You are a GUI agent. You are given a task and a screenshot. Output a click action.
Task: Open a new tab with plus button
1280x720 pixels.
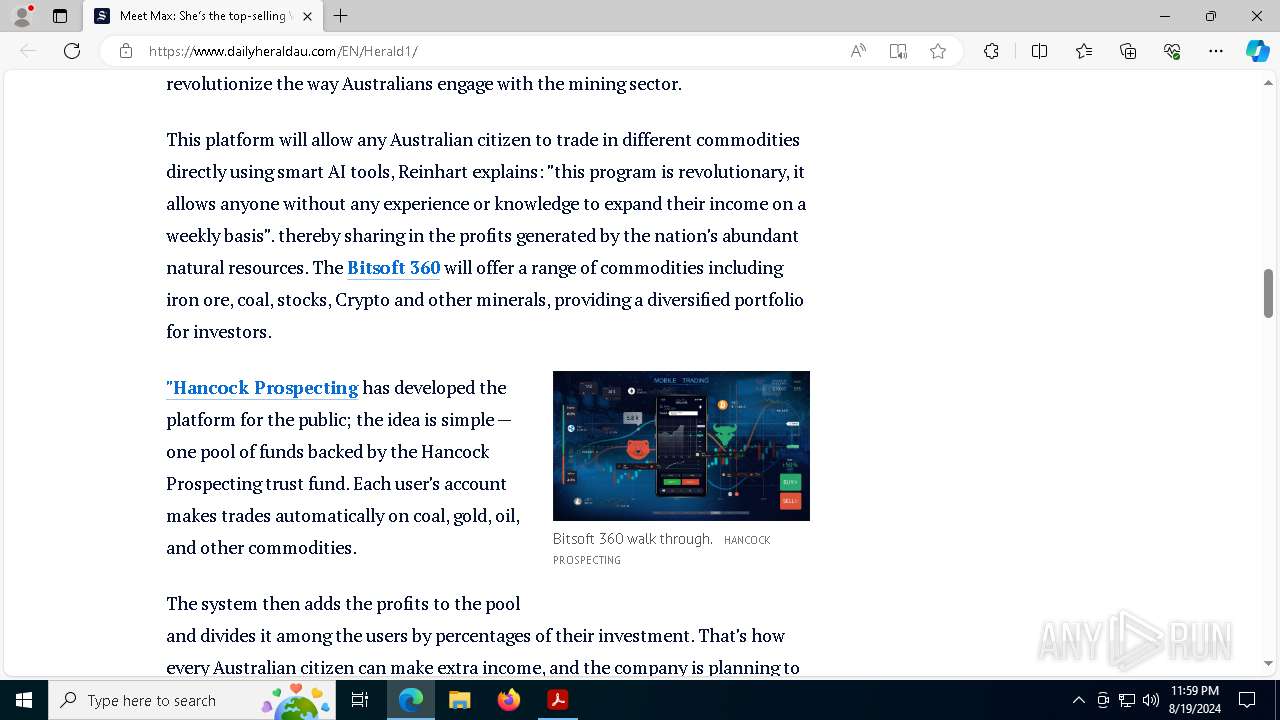coord(340,16)
